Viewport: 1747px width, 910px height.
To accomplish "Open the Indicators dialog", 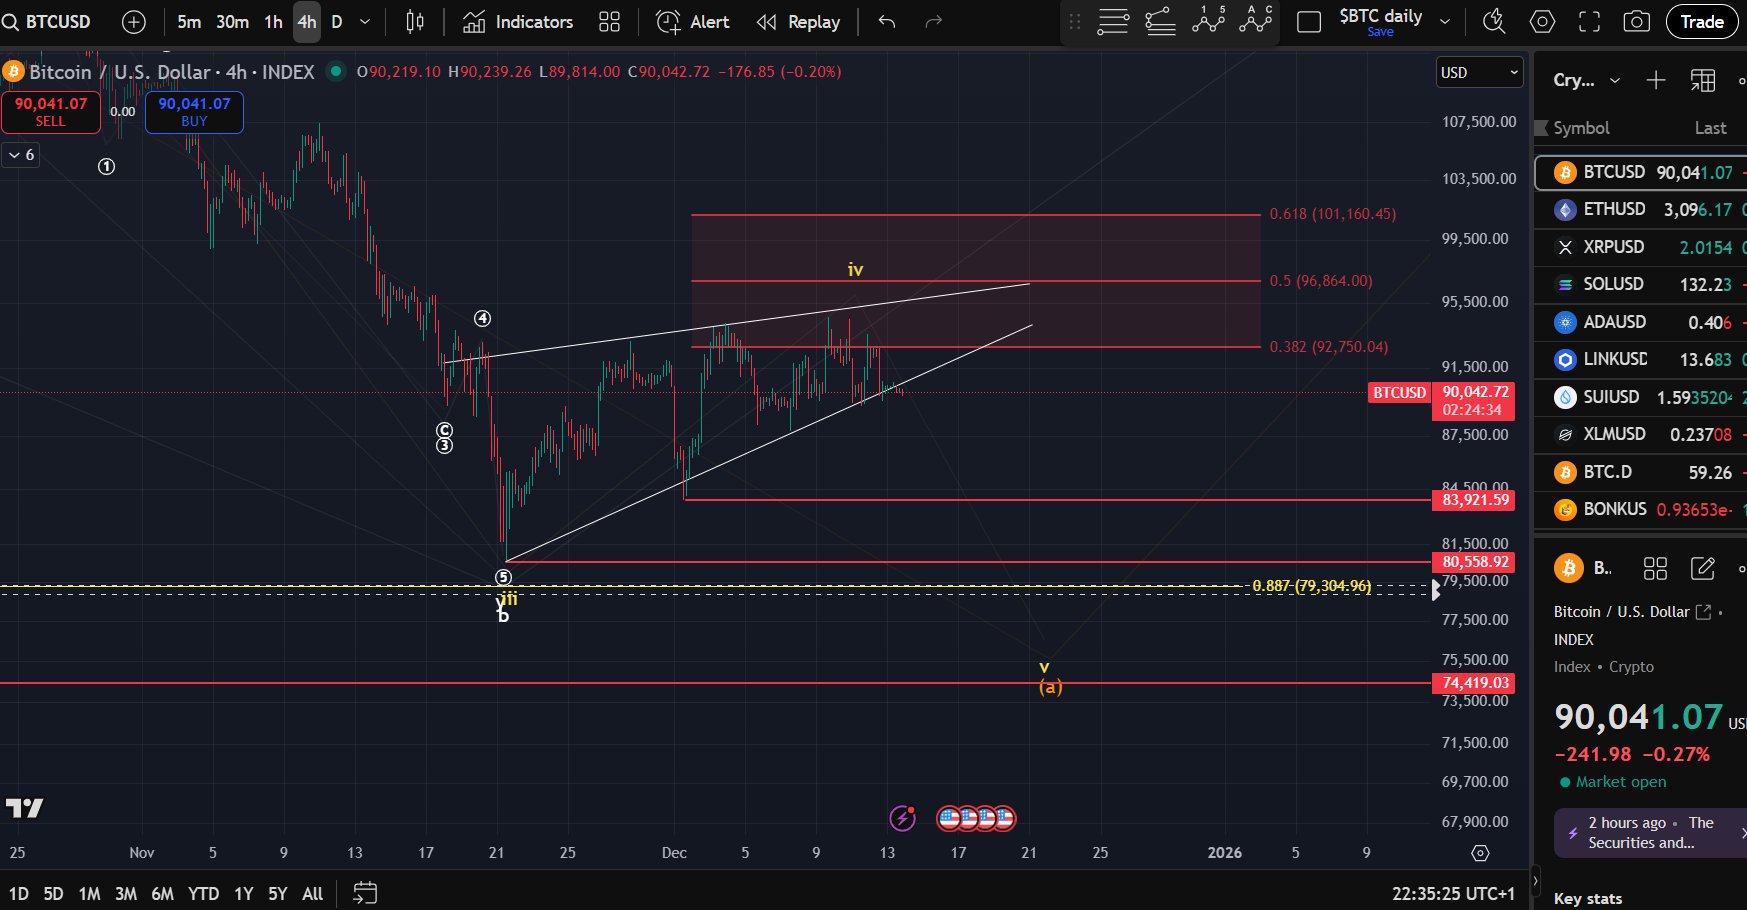I will (x=518, y=22).
